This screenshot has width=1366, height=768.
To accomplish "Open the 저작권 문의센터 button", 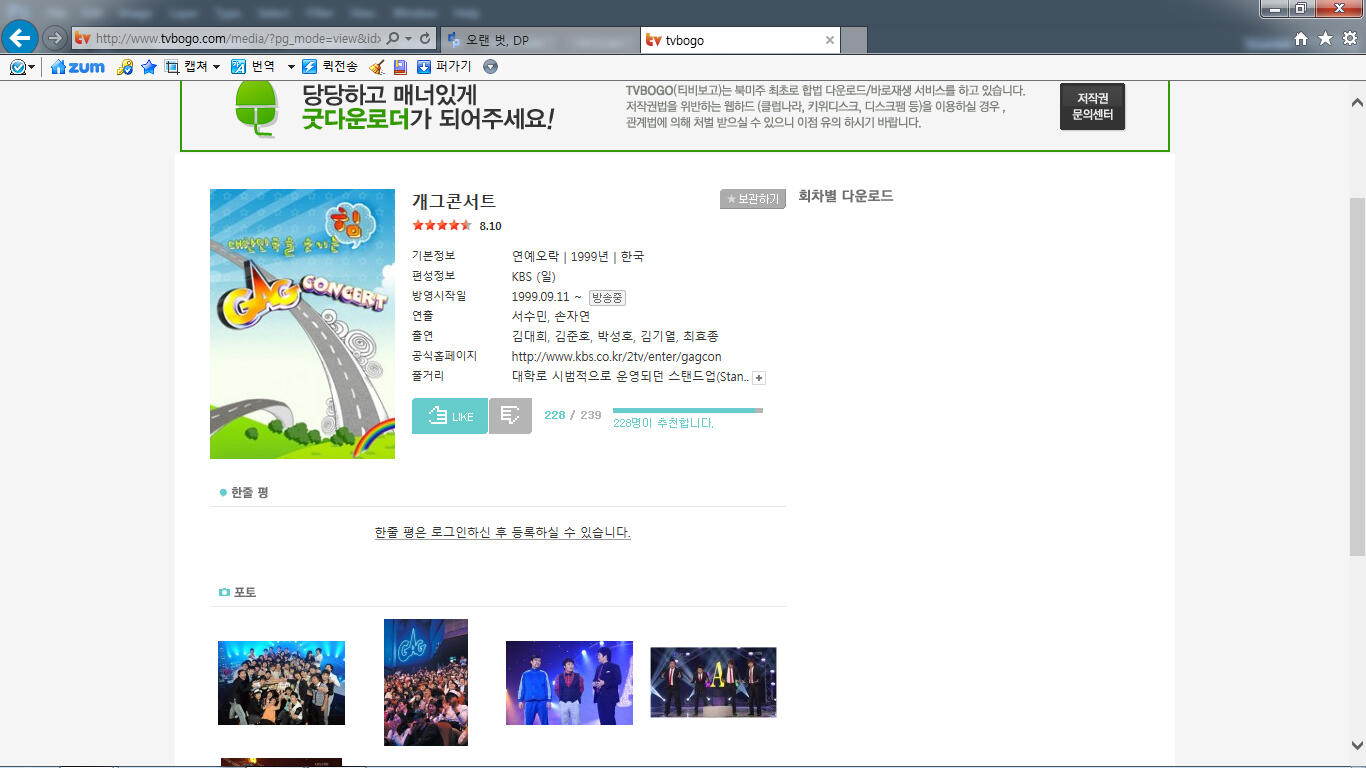I will 1092,106.
